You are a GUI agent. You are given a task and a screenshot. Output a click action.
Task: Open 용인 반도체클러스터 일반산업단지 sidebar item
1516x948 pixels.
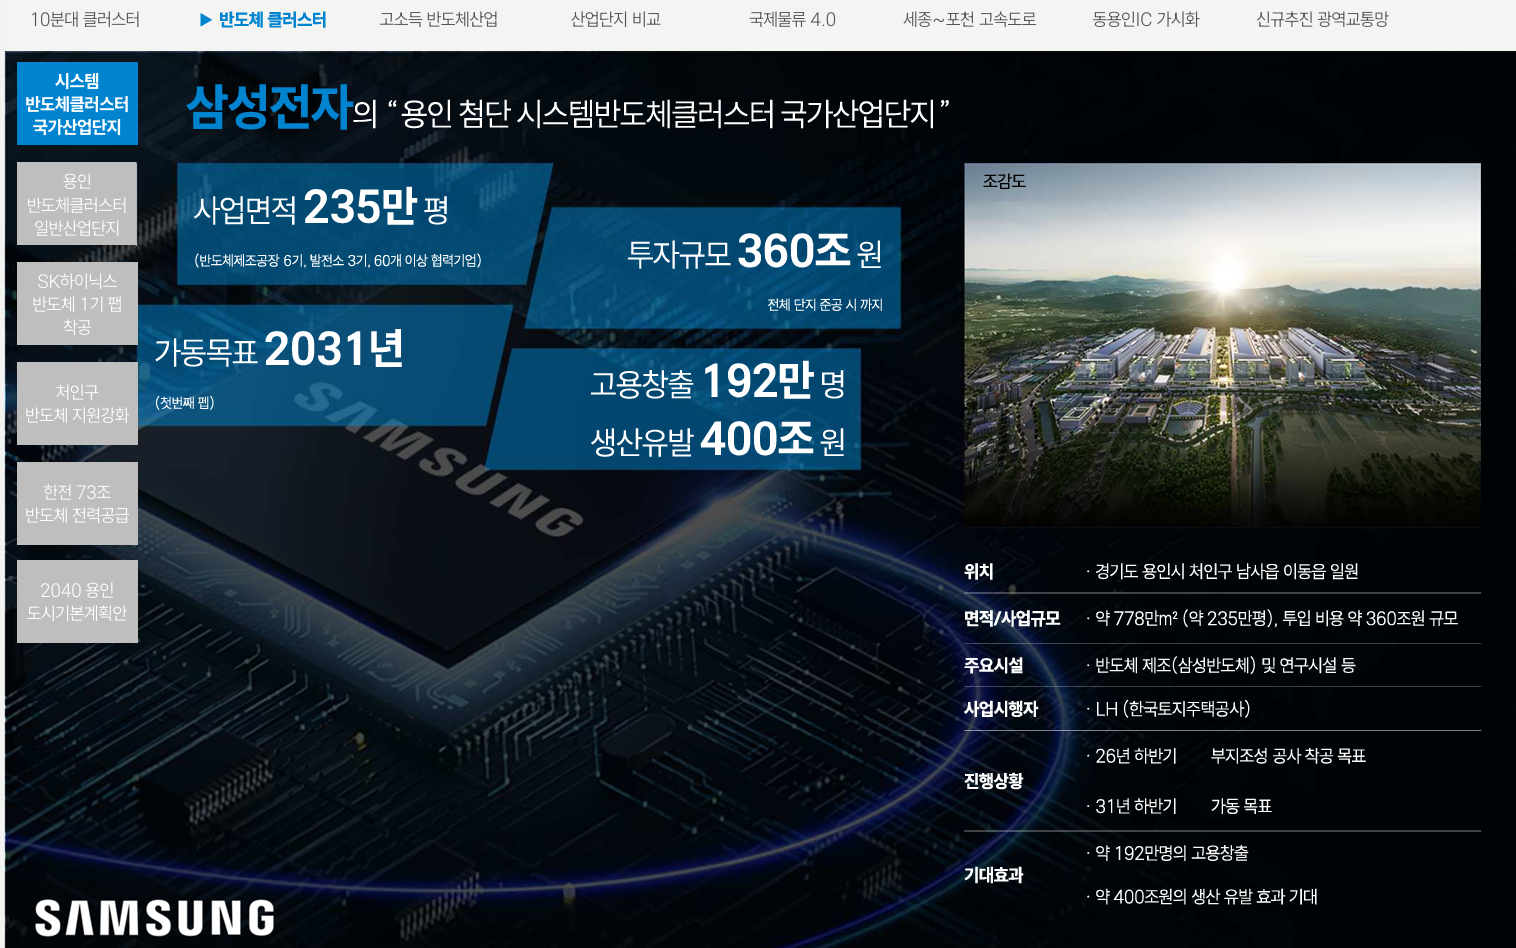(x=77, y=204)
